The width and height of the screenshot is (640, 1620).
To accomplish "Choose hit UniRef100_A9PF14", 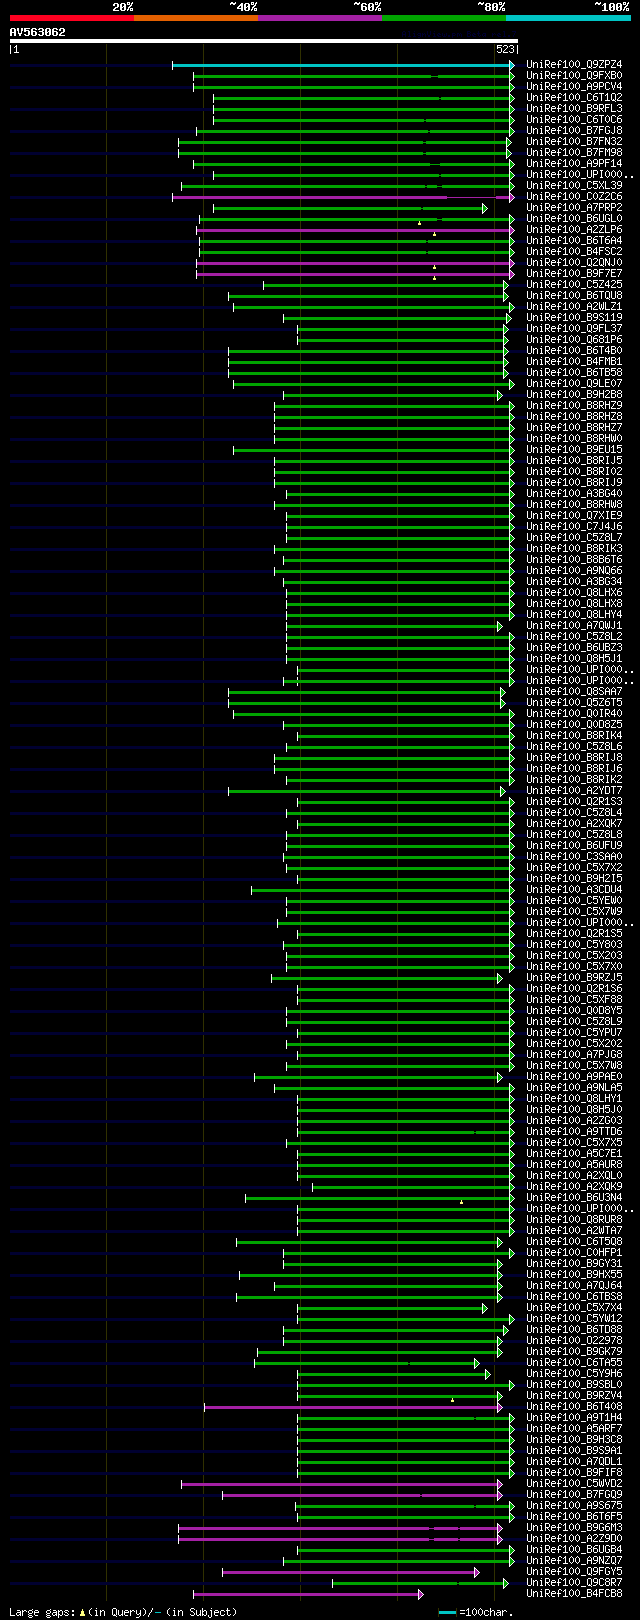I will click(574, 164).
